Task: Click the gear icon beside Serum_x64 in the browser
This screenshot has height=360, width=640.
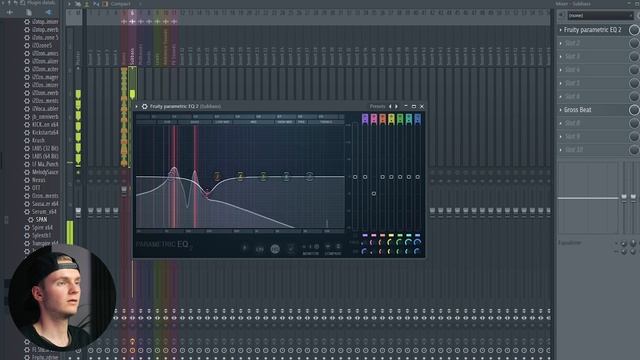Action: point(27,212)
